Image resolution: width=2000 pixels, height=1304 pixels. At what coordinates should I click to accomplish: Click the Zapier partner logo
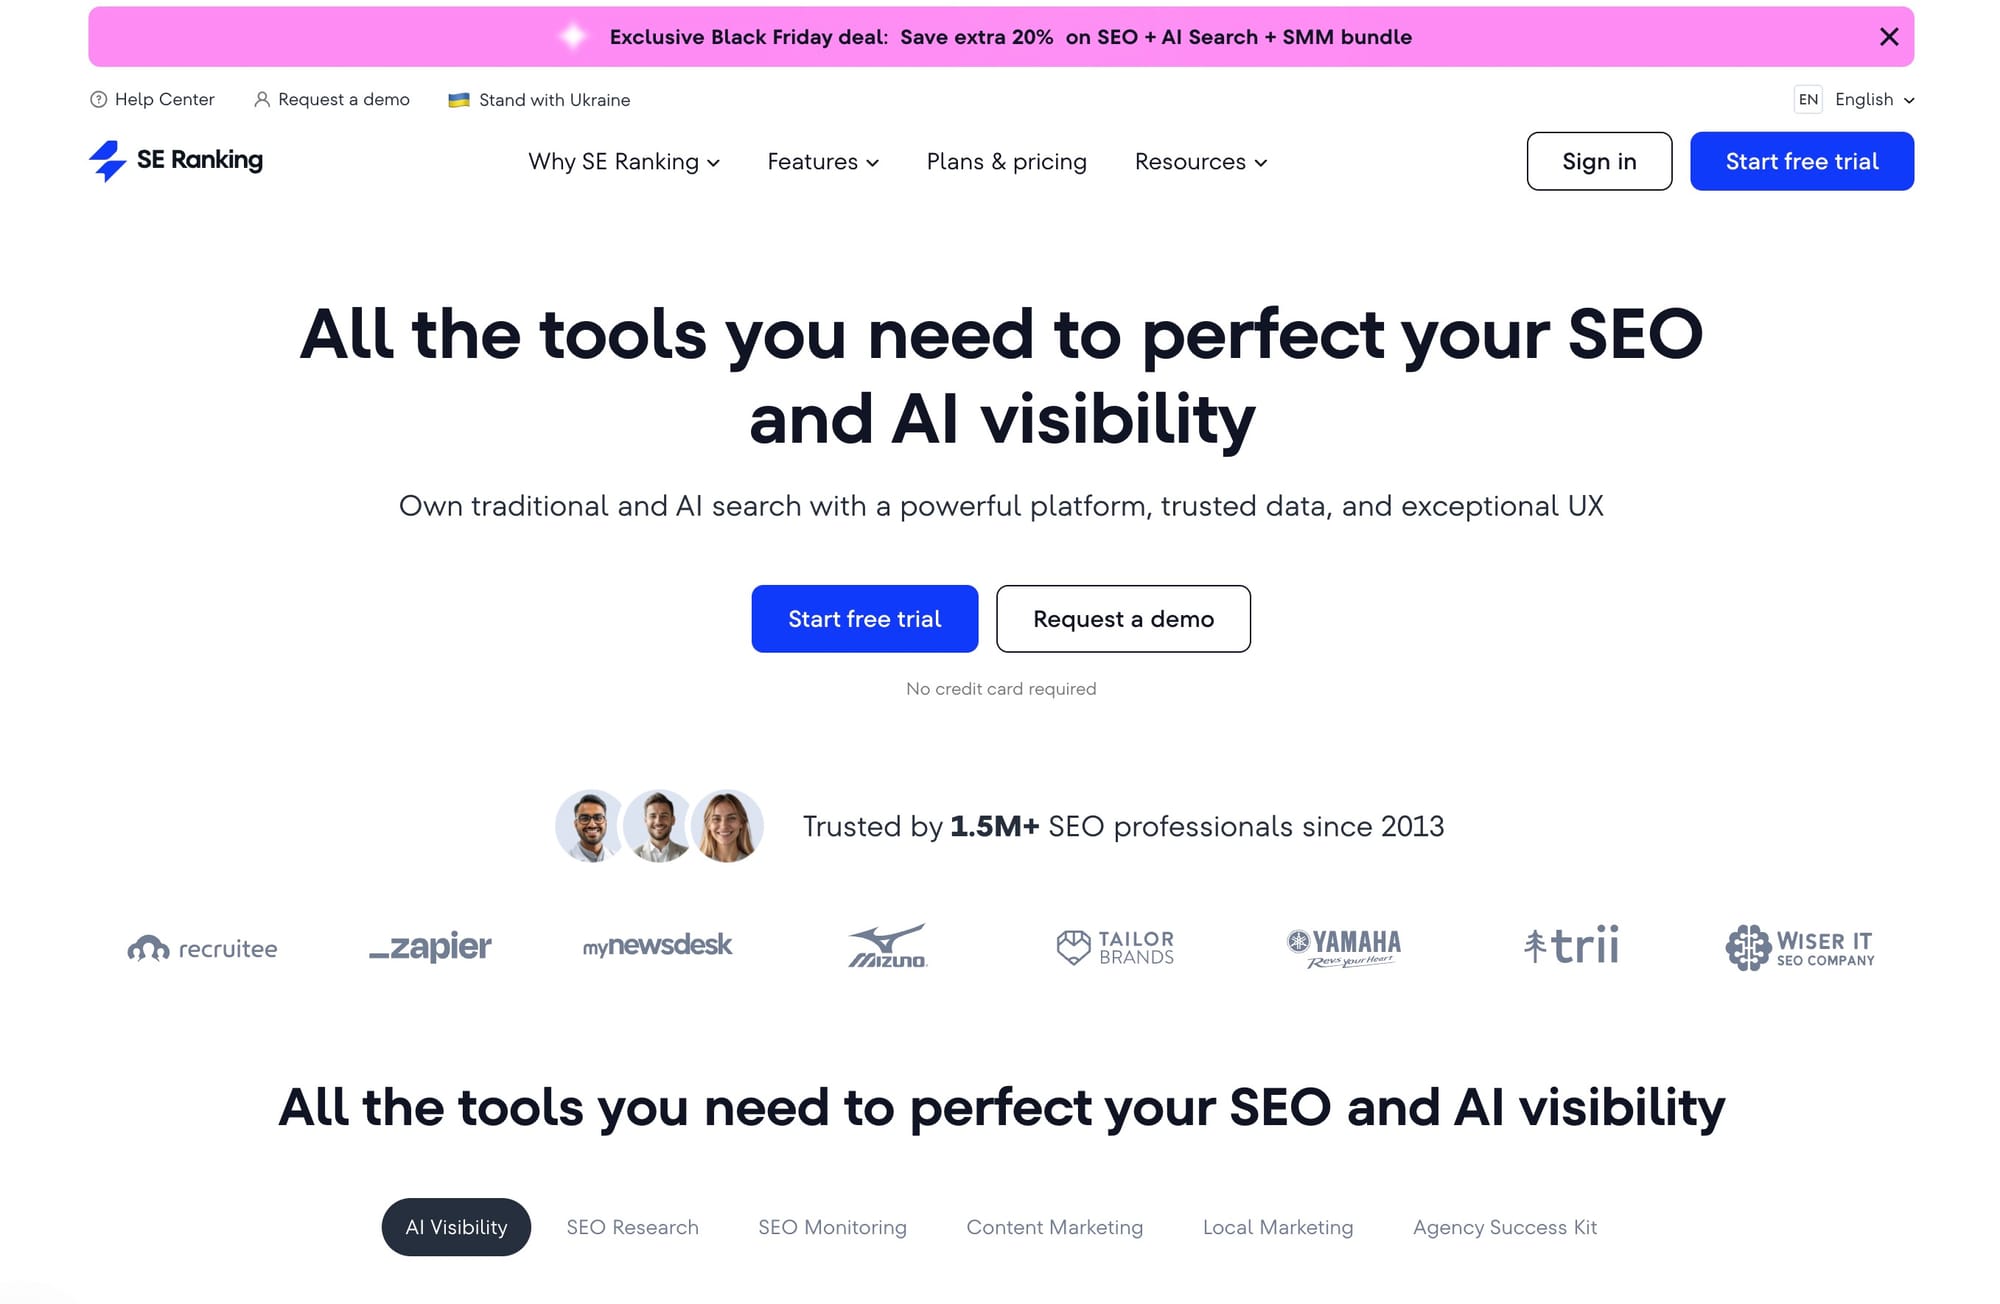pos(430,946)
